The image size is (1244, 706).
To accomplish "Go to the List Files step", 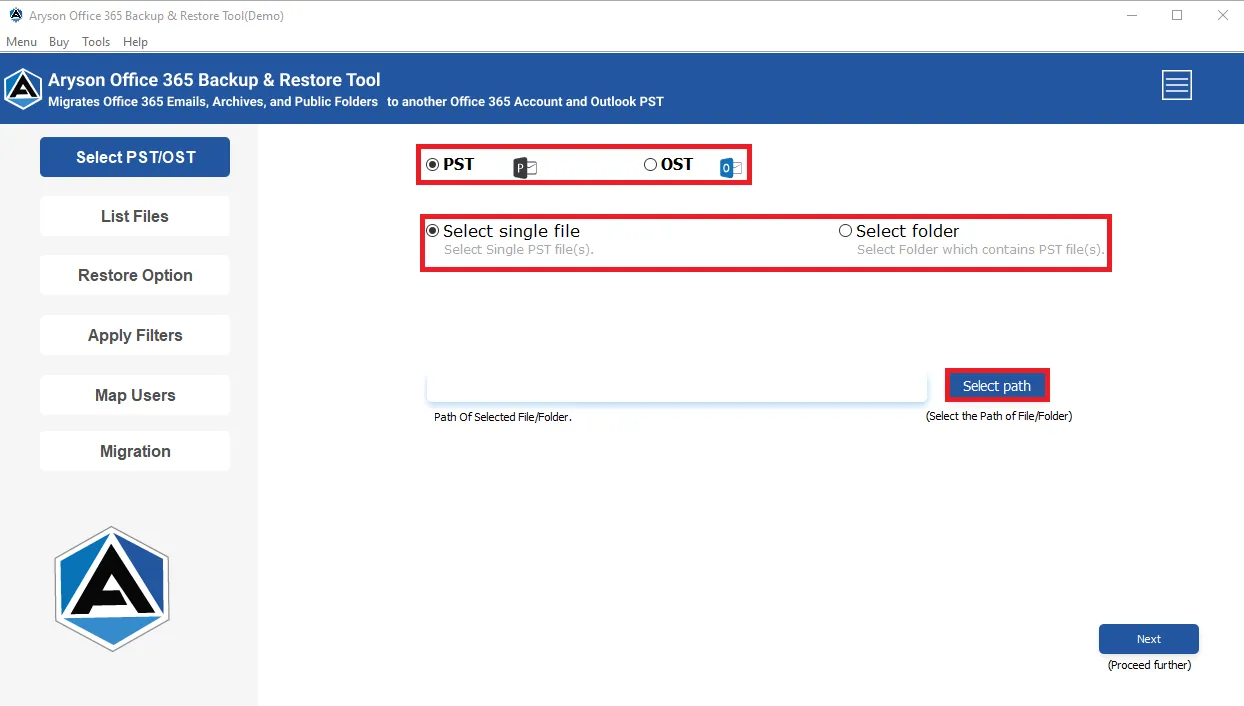I will [135, 216].
